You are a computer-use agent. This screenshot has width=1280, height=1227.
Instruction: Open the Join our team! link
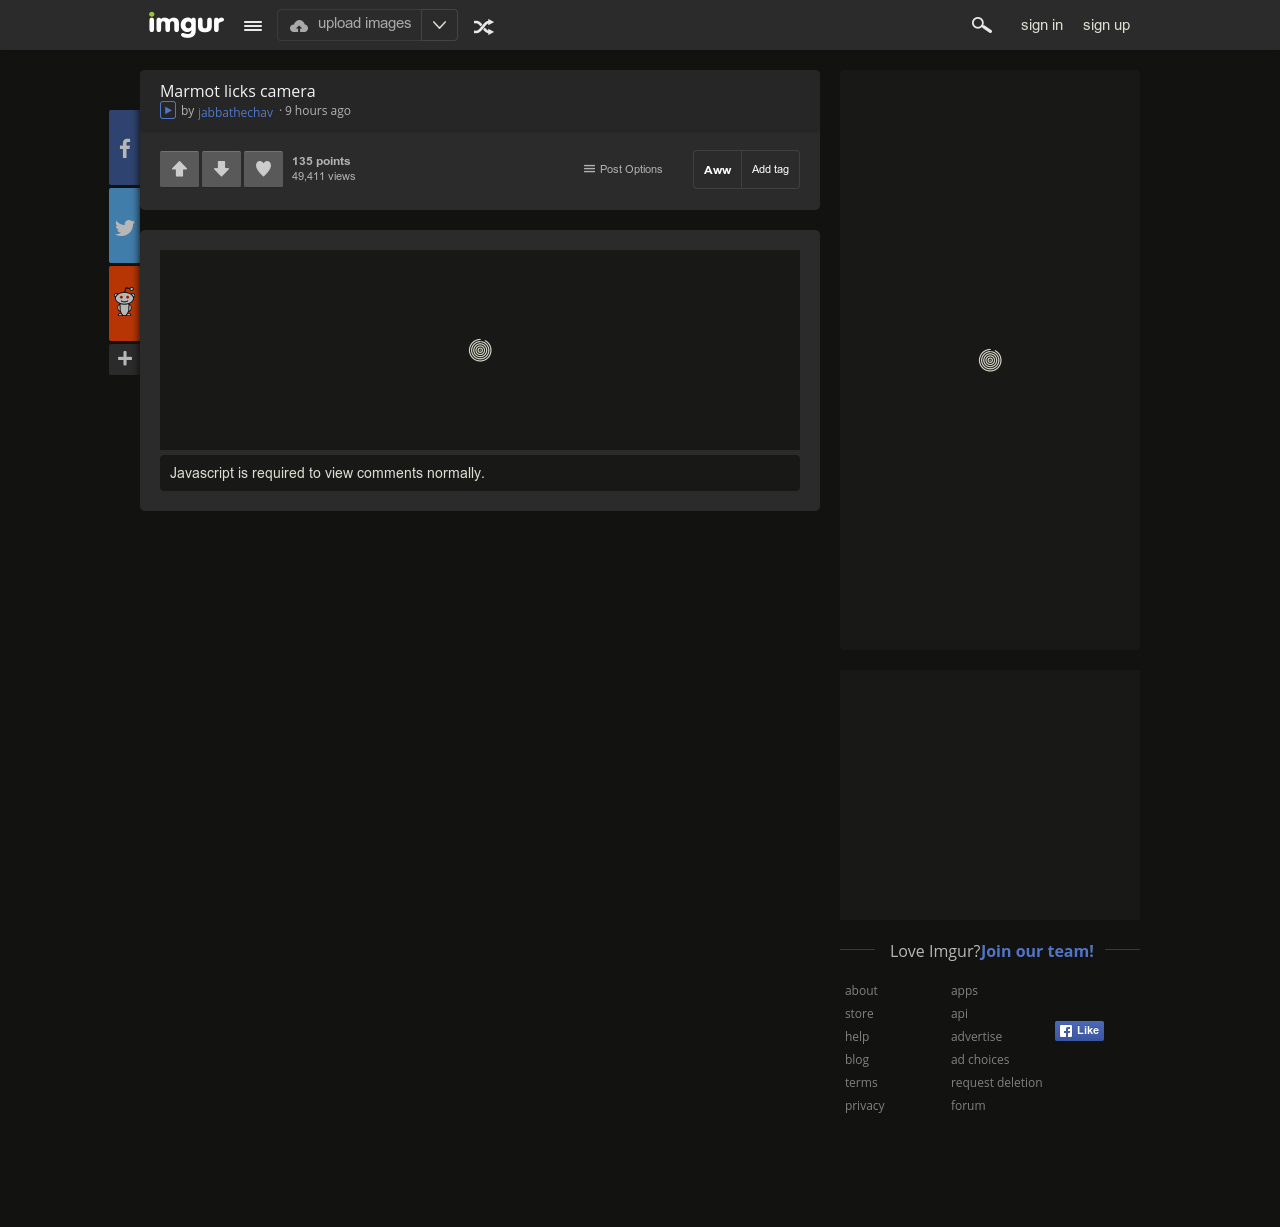1037,951
